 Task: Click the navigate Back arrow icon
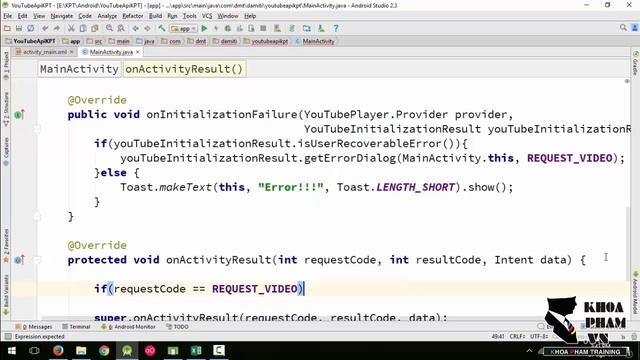coord(135,28)
